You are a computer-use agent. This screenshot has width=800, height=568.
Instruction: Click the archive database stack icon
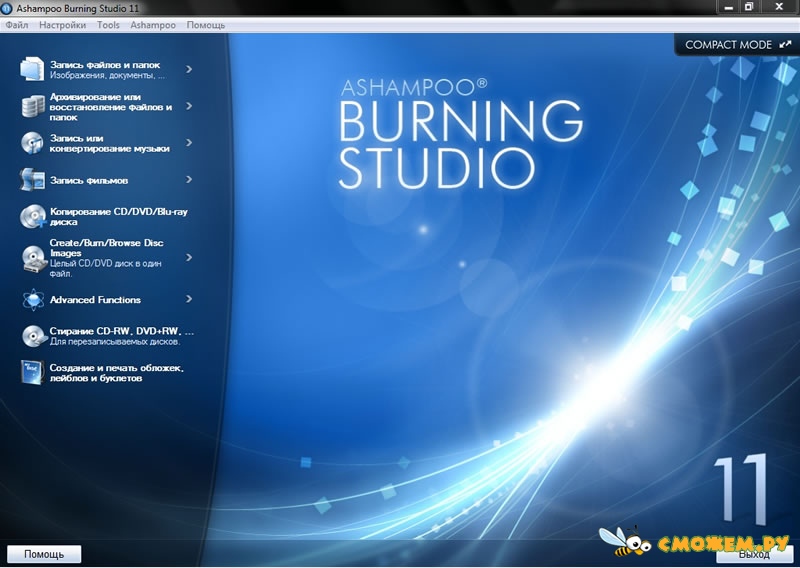click(33, 106)
